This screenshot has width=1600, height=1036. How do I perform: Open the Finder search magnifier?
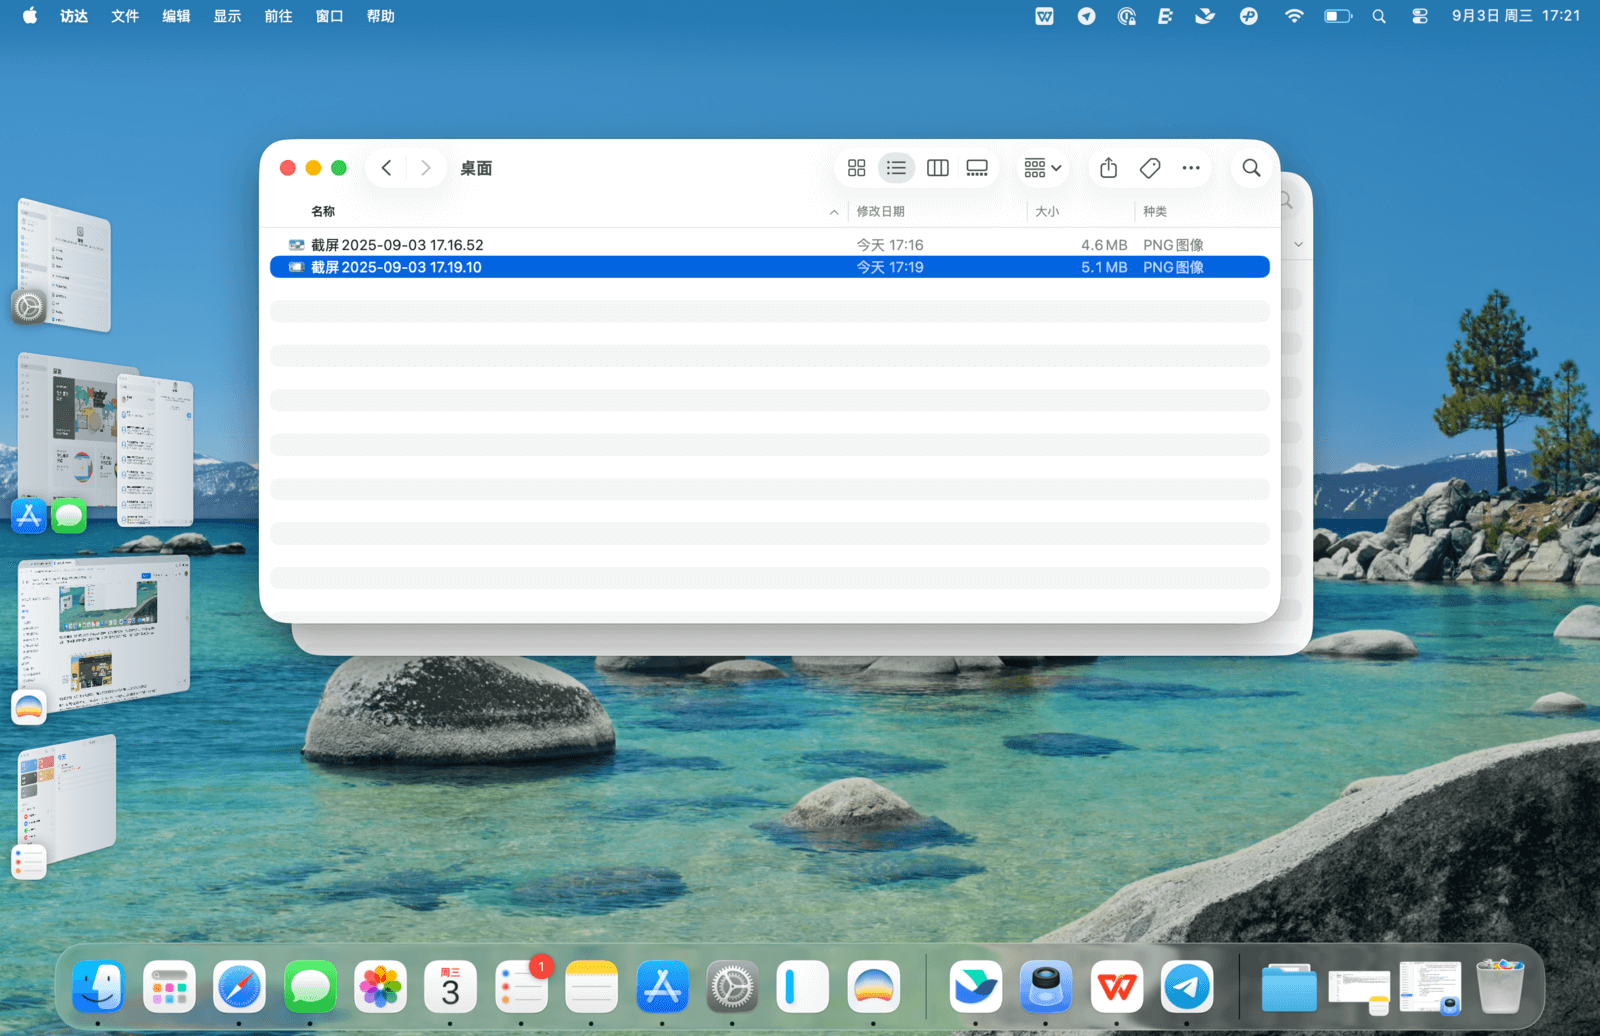[1251, 168]
